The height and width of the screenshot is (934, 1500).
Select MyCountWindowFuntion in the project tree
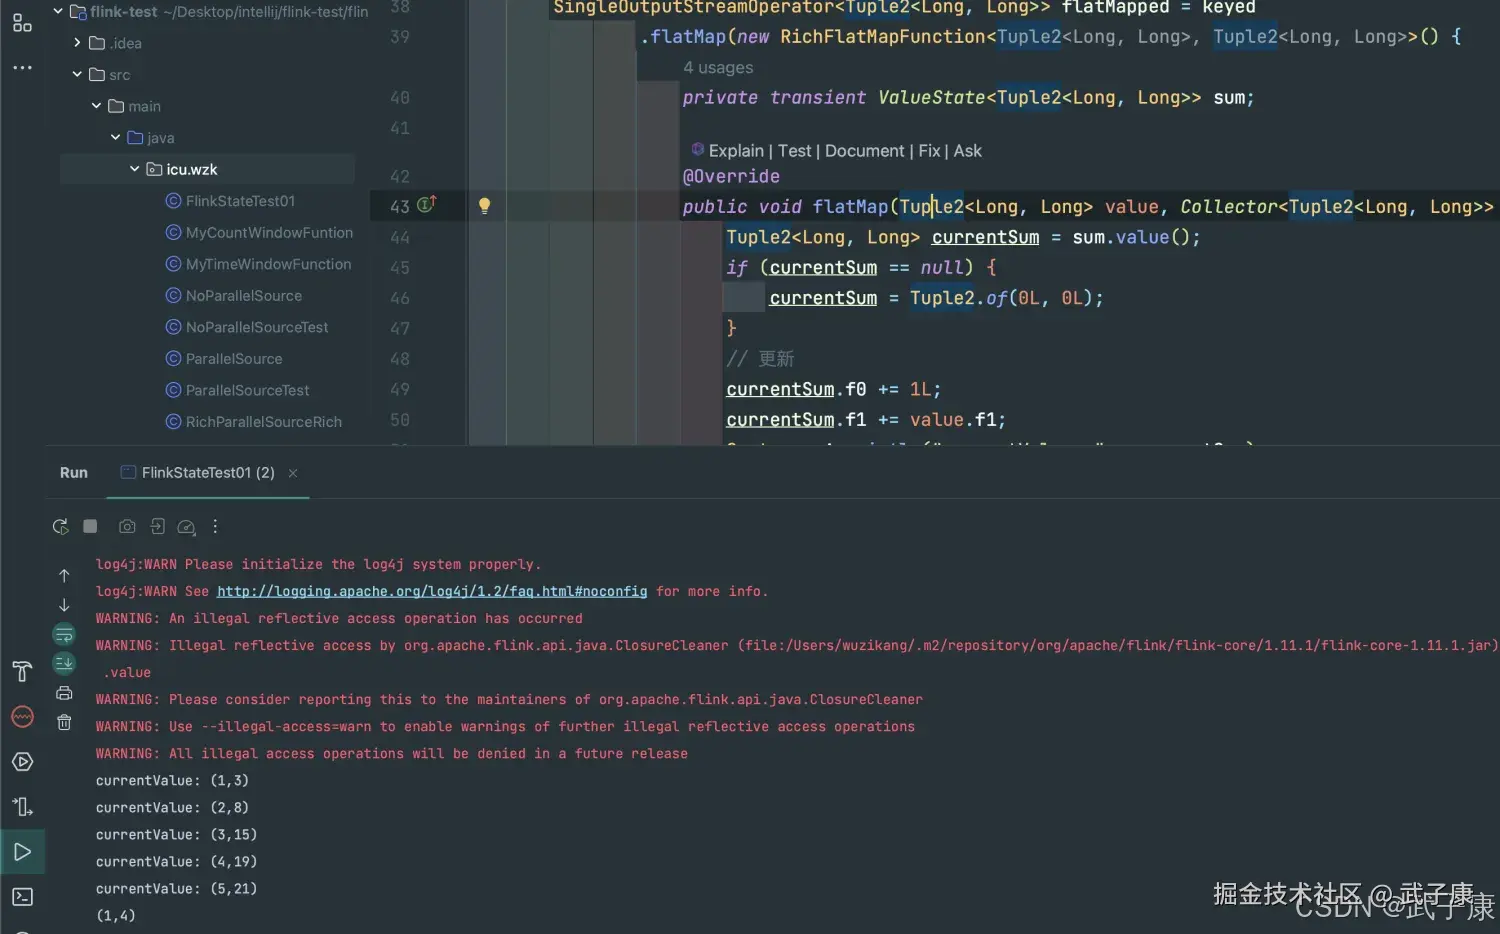(x=269, y=233)
